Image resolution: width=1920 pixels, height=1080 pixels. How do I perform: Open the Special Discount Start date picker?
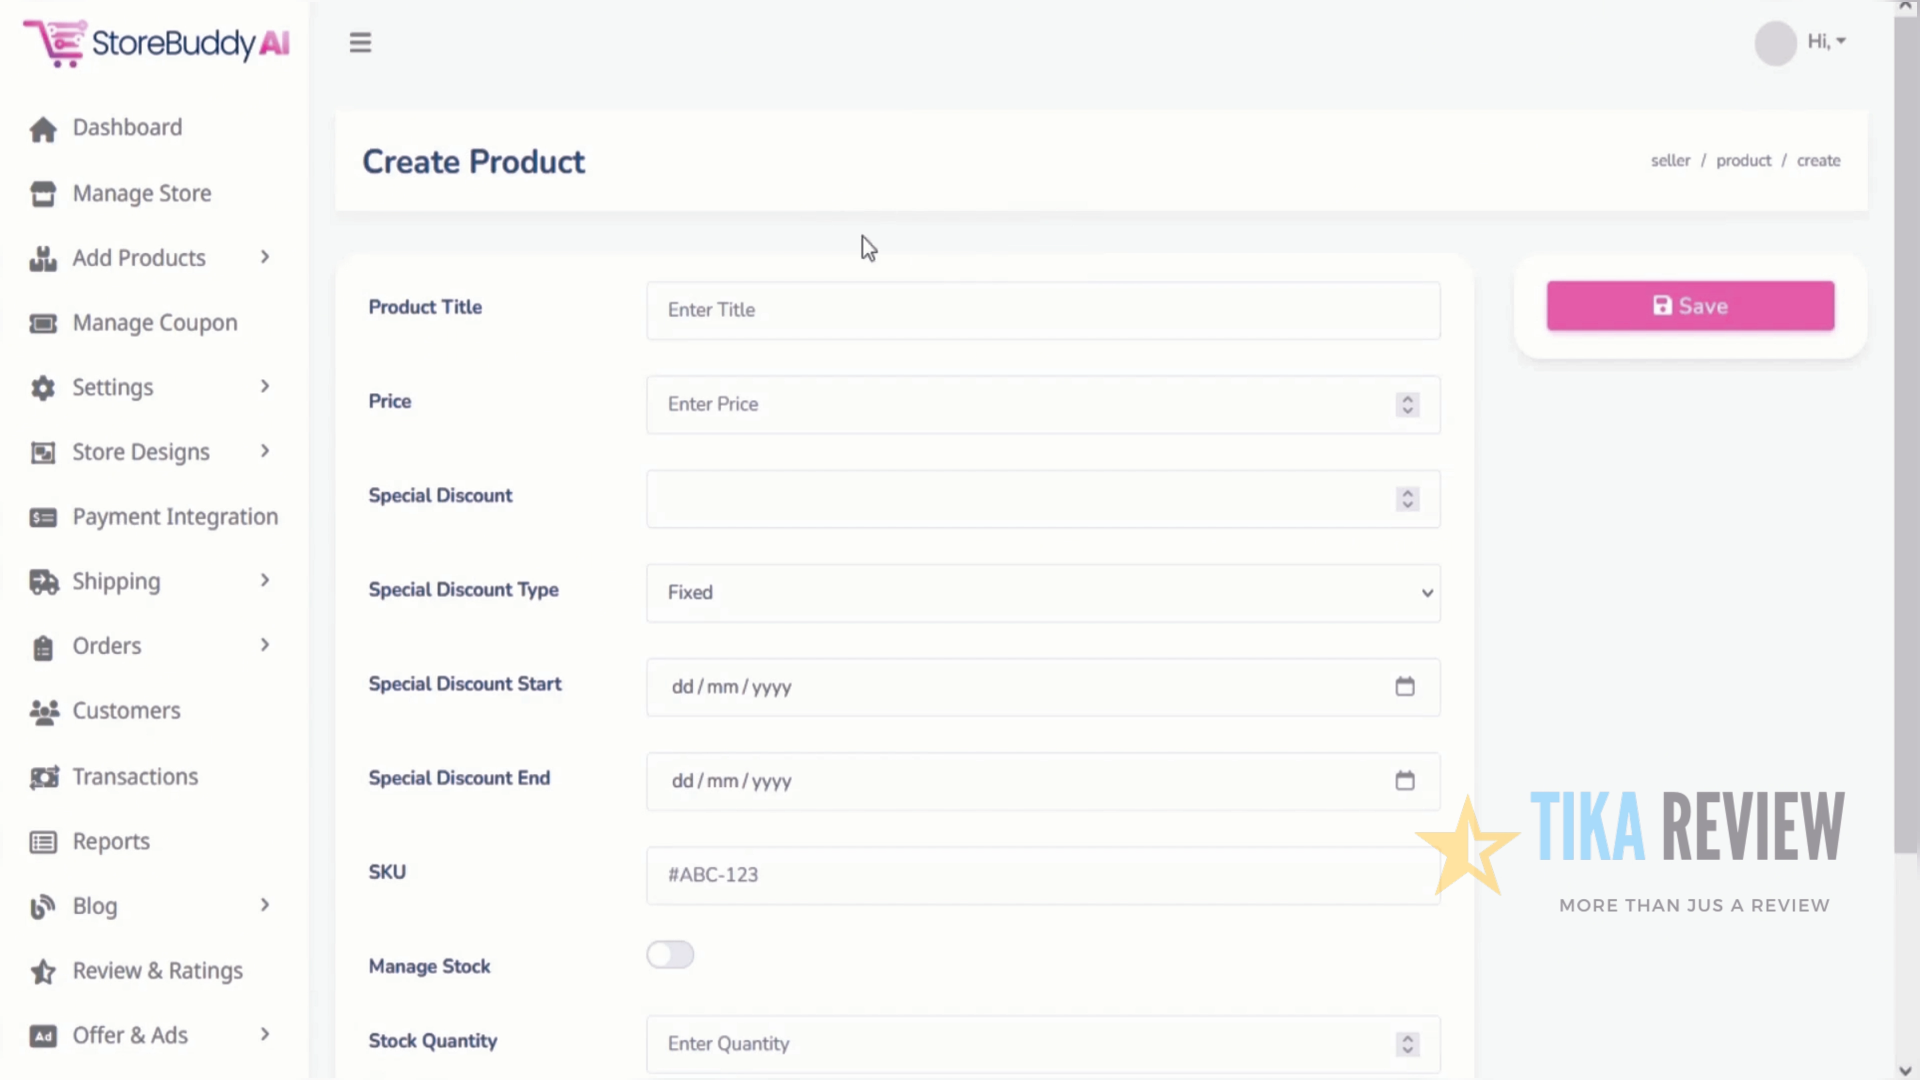point(1404,686)
